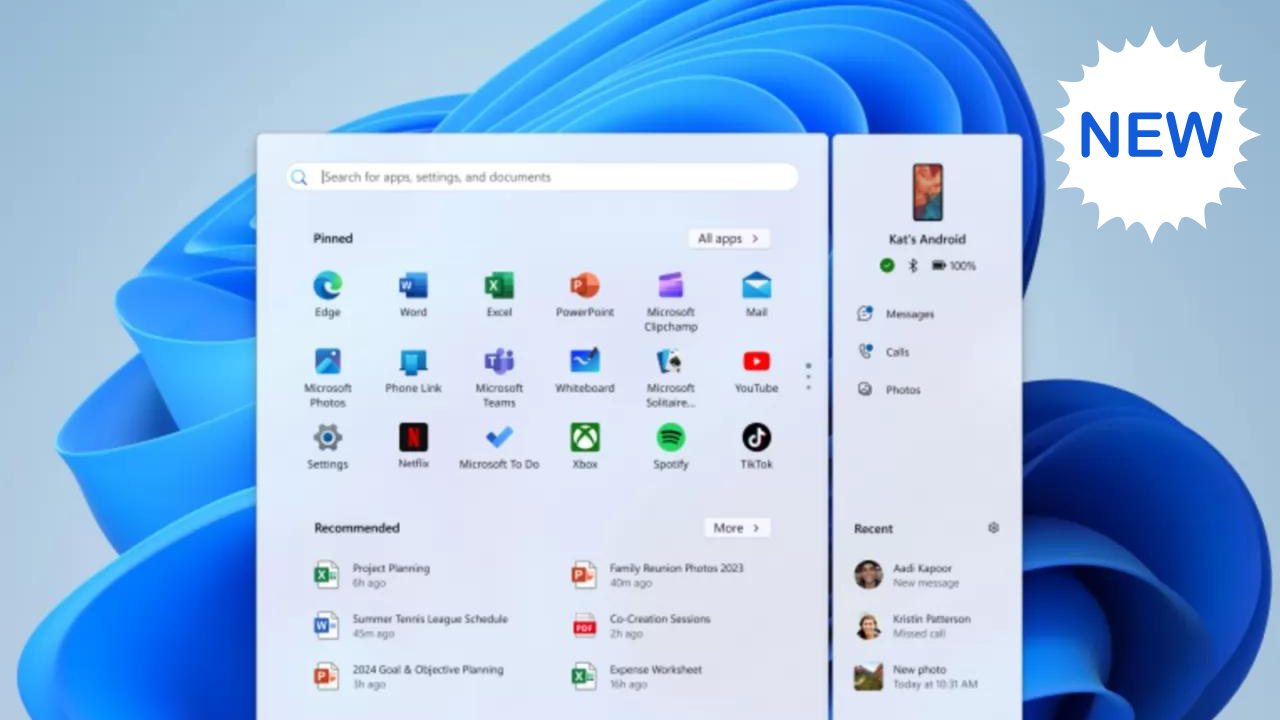Open the Mail app
The height and width of the screenshot is (720, 1280).
pyautogui.click(x=756, y=294)
